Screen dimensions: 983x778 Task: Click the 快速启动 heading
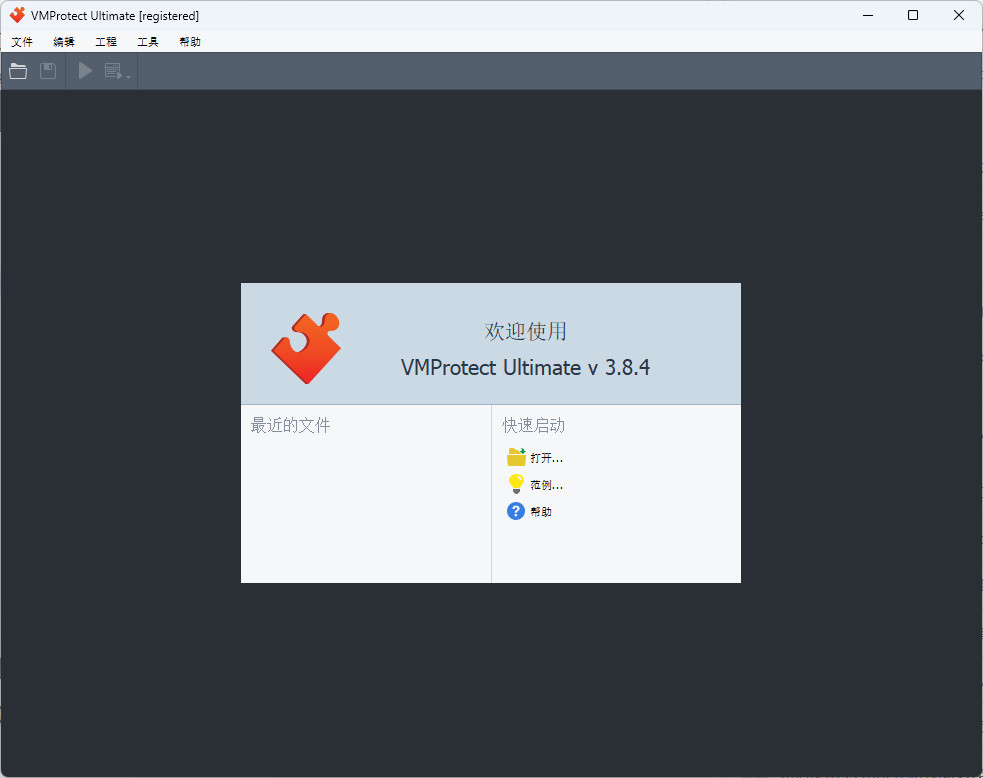[x=534, y=426]
